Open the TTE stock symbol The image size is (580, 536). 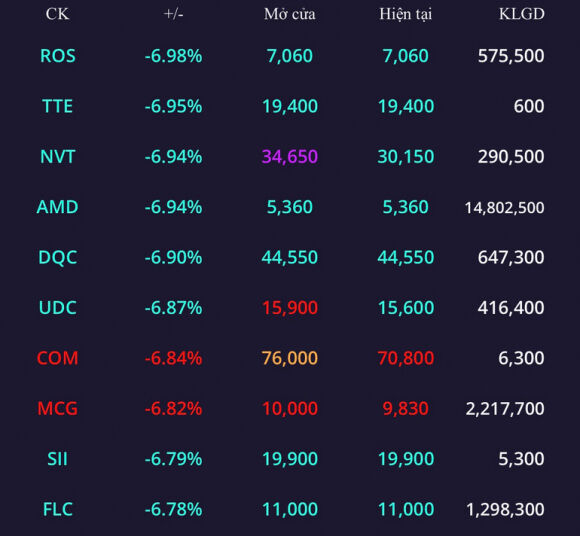click(58, 107)
